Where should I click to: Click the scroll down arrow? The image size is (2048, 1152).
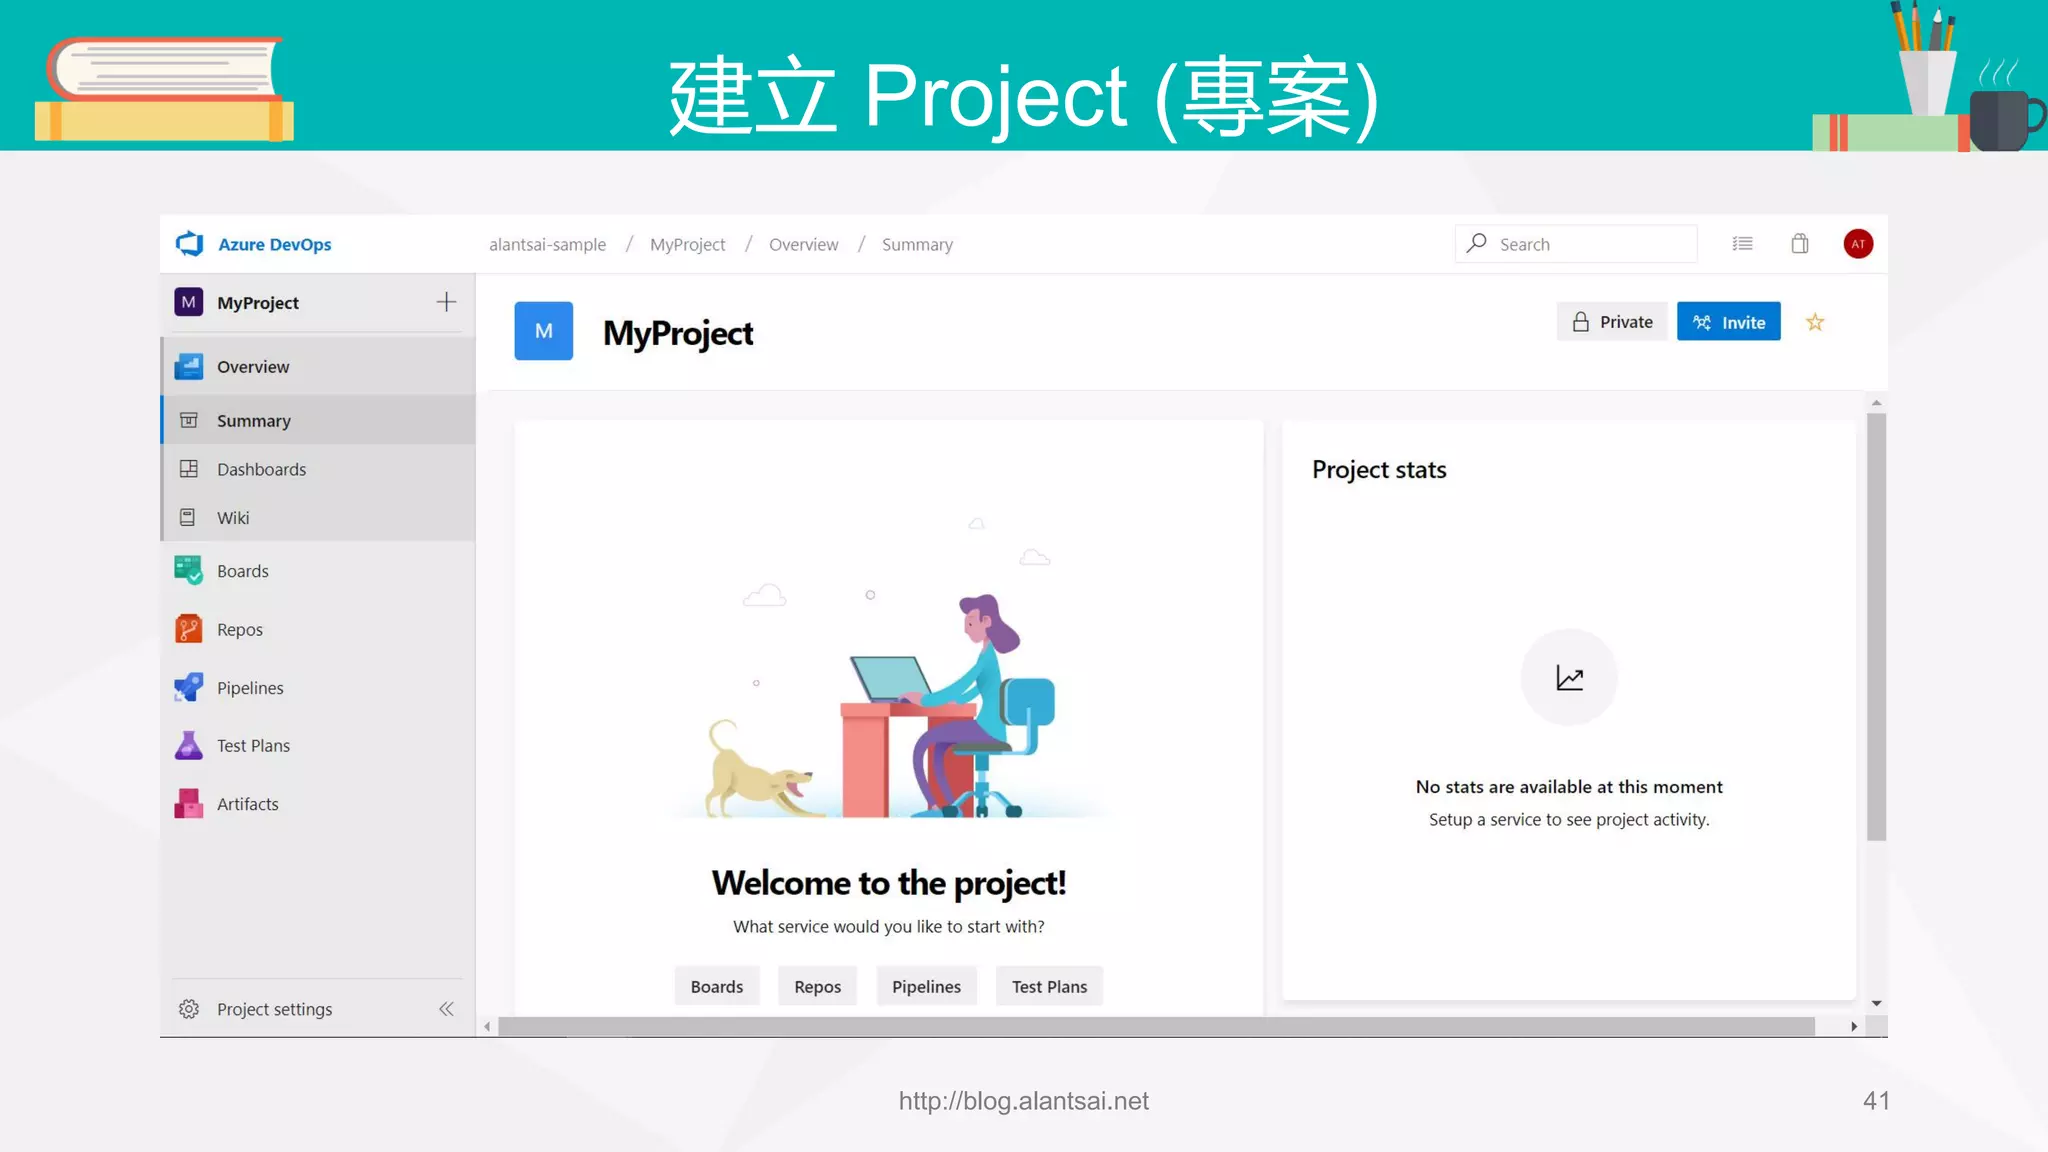point(1876,1003)
